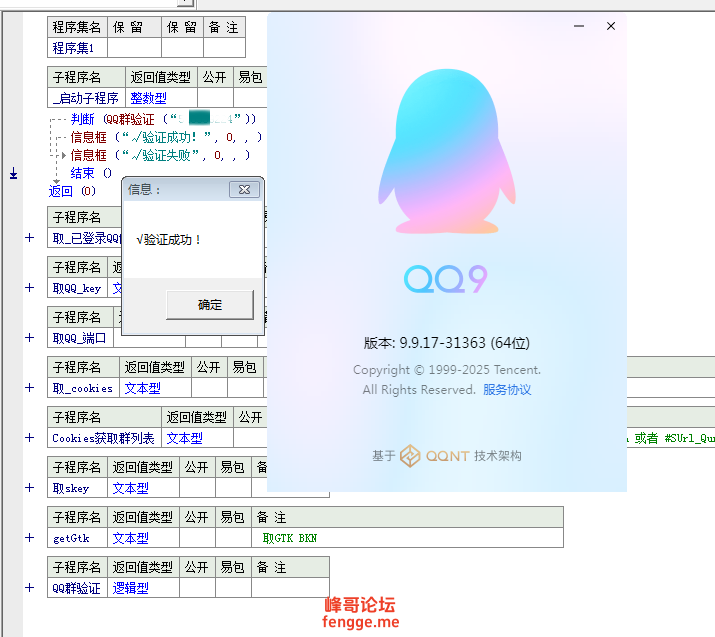Click the QQNT architecture logo icon
The width and height of the screenshot is (715, 637).
[410, 456]
